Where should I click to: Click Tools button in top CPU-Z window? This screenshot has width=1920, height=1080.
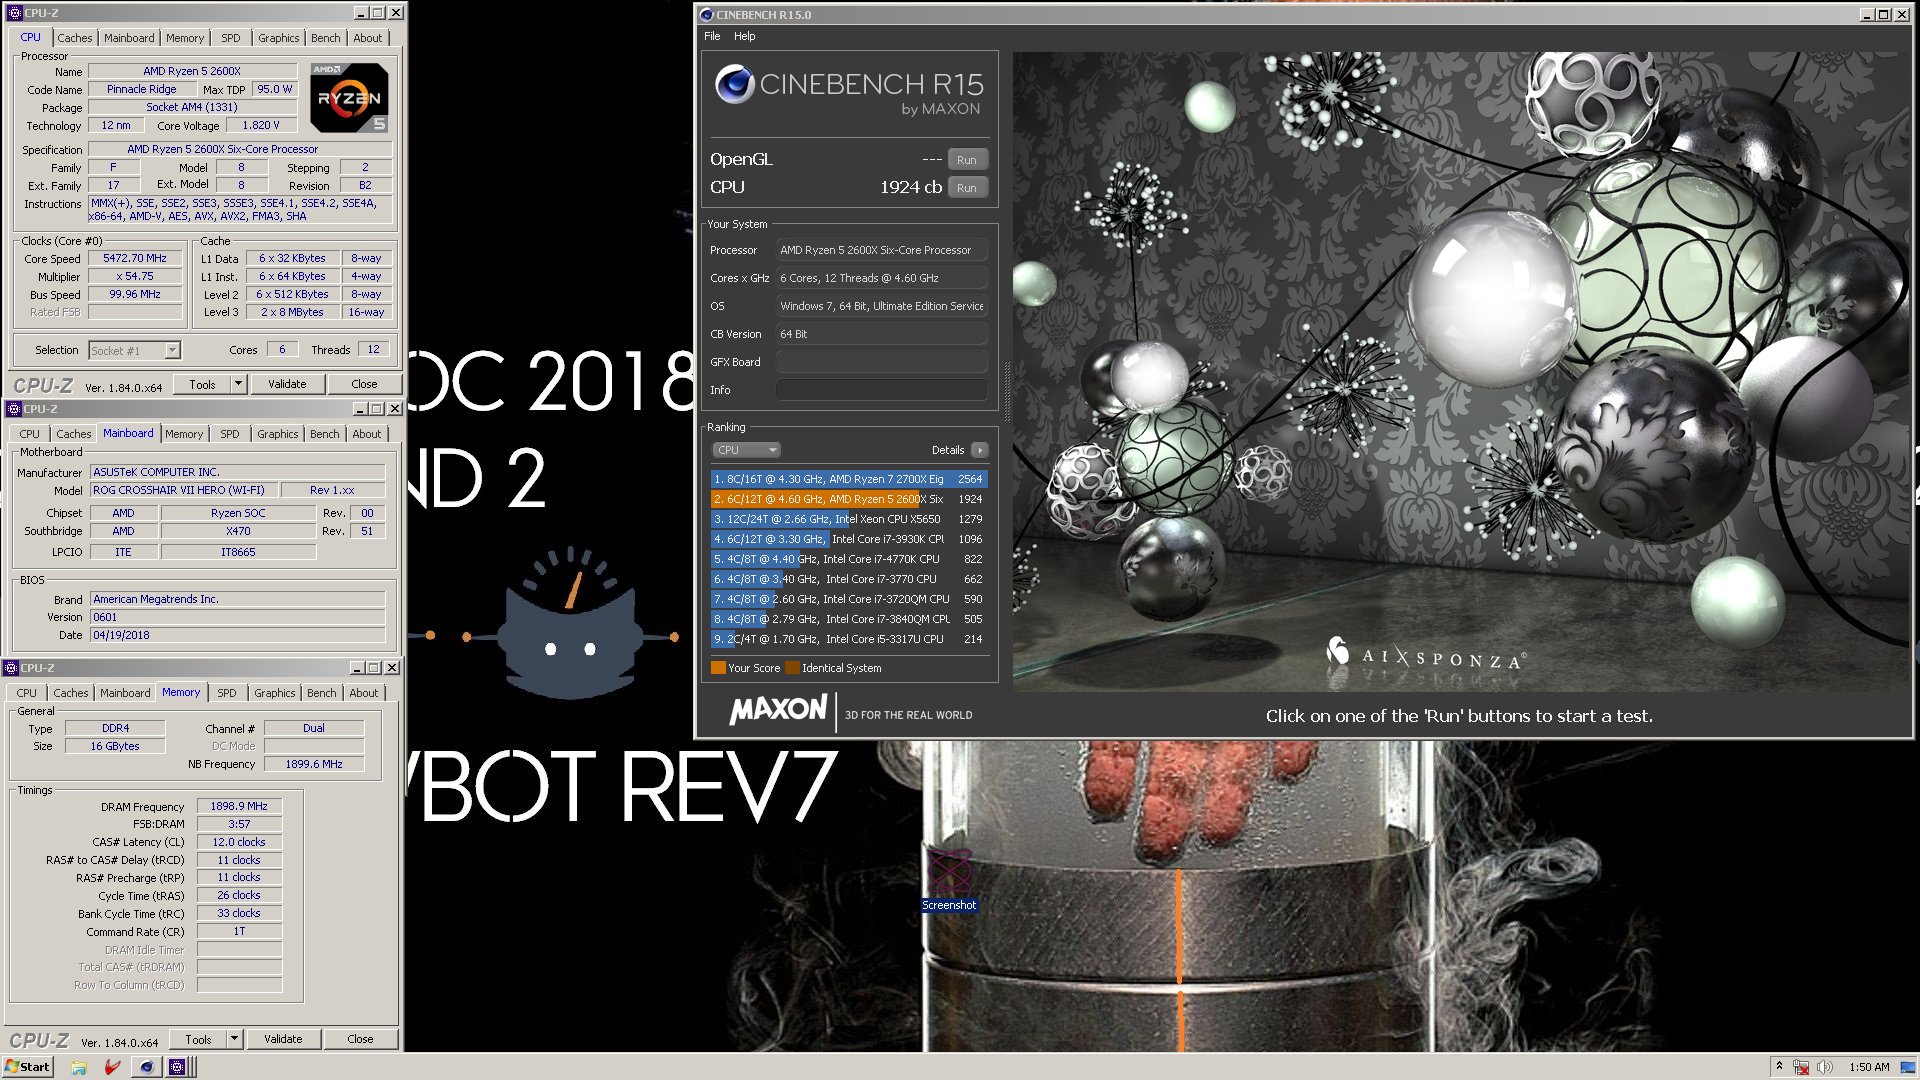203,384
